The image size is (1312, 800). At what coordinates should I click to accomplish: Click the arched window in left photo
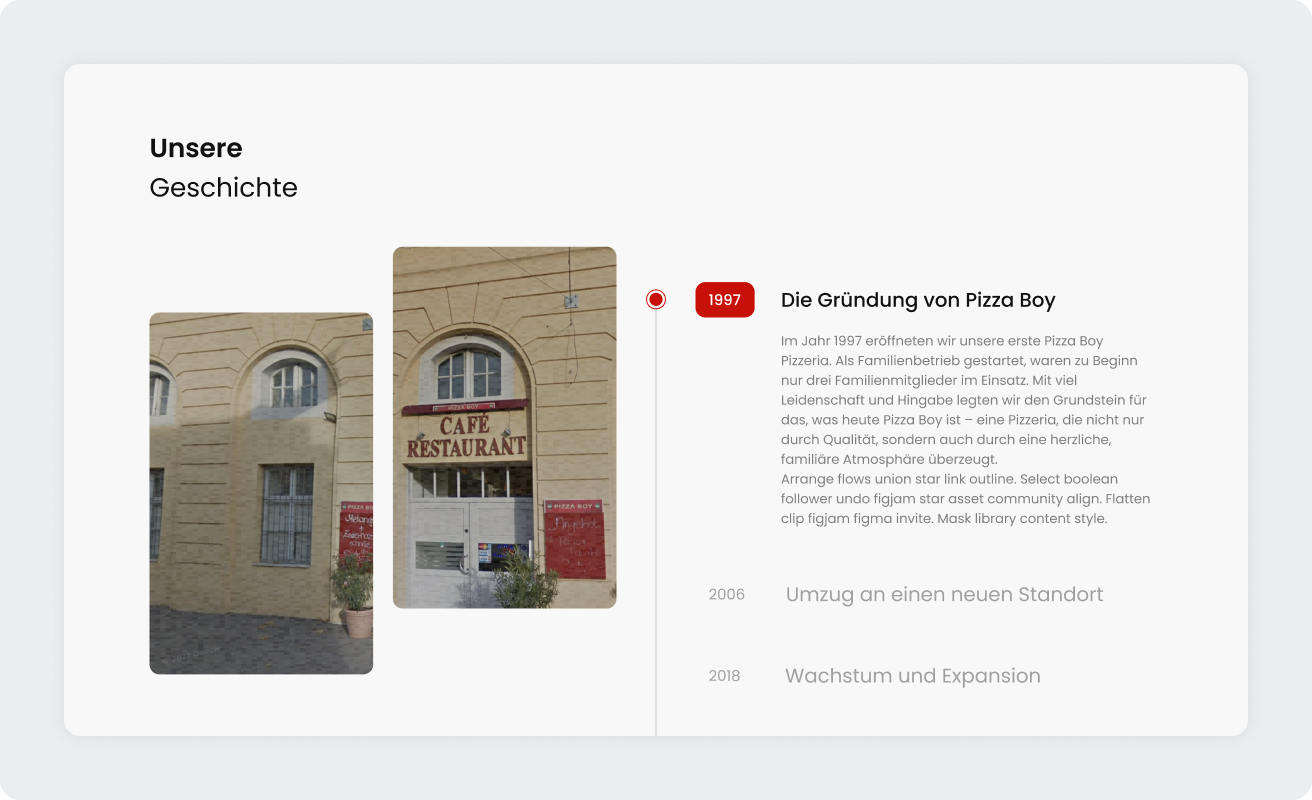pyautogui.click(x=292, y=383)
